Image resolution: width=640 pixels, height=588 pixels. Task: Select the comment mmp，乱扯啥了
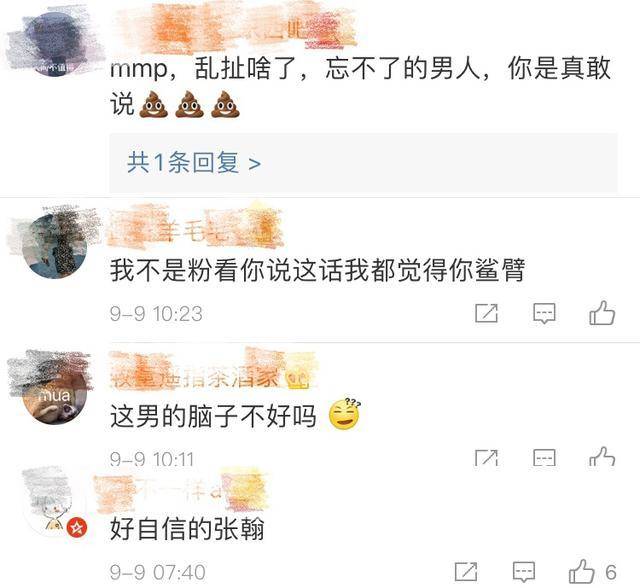click(360, 85)
